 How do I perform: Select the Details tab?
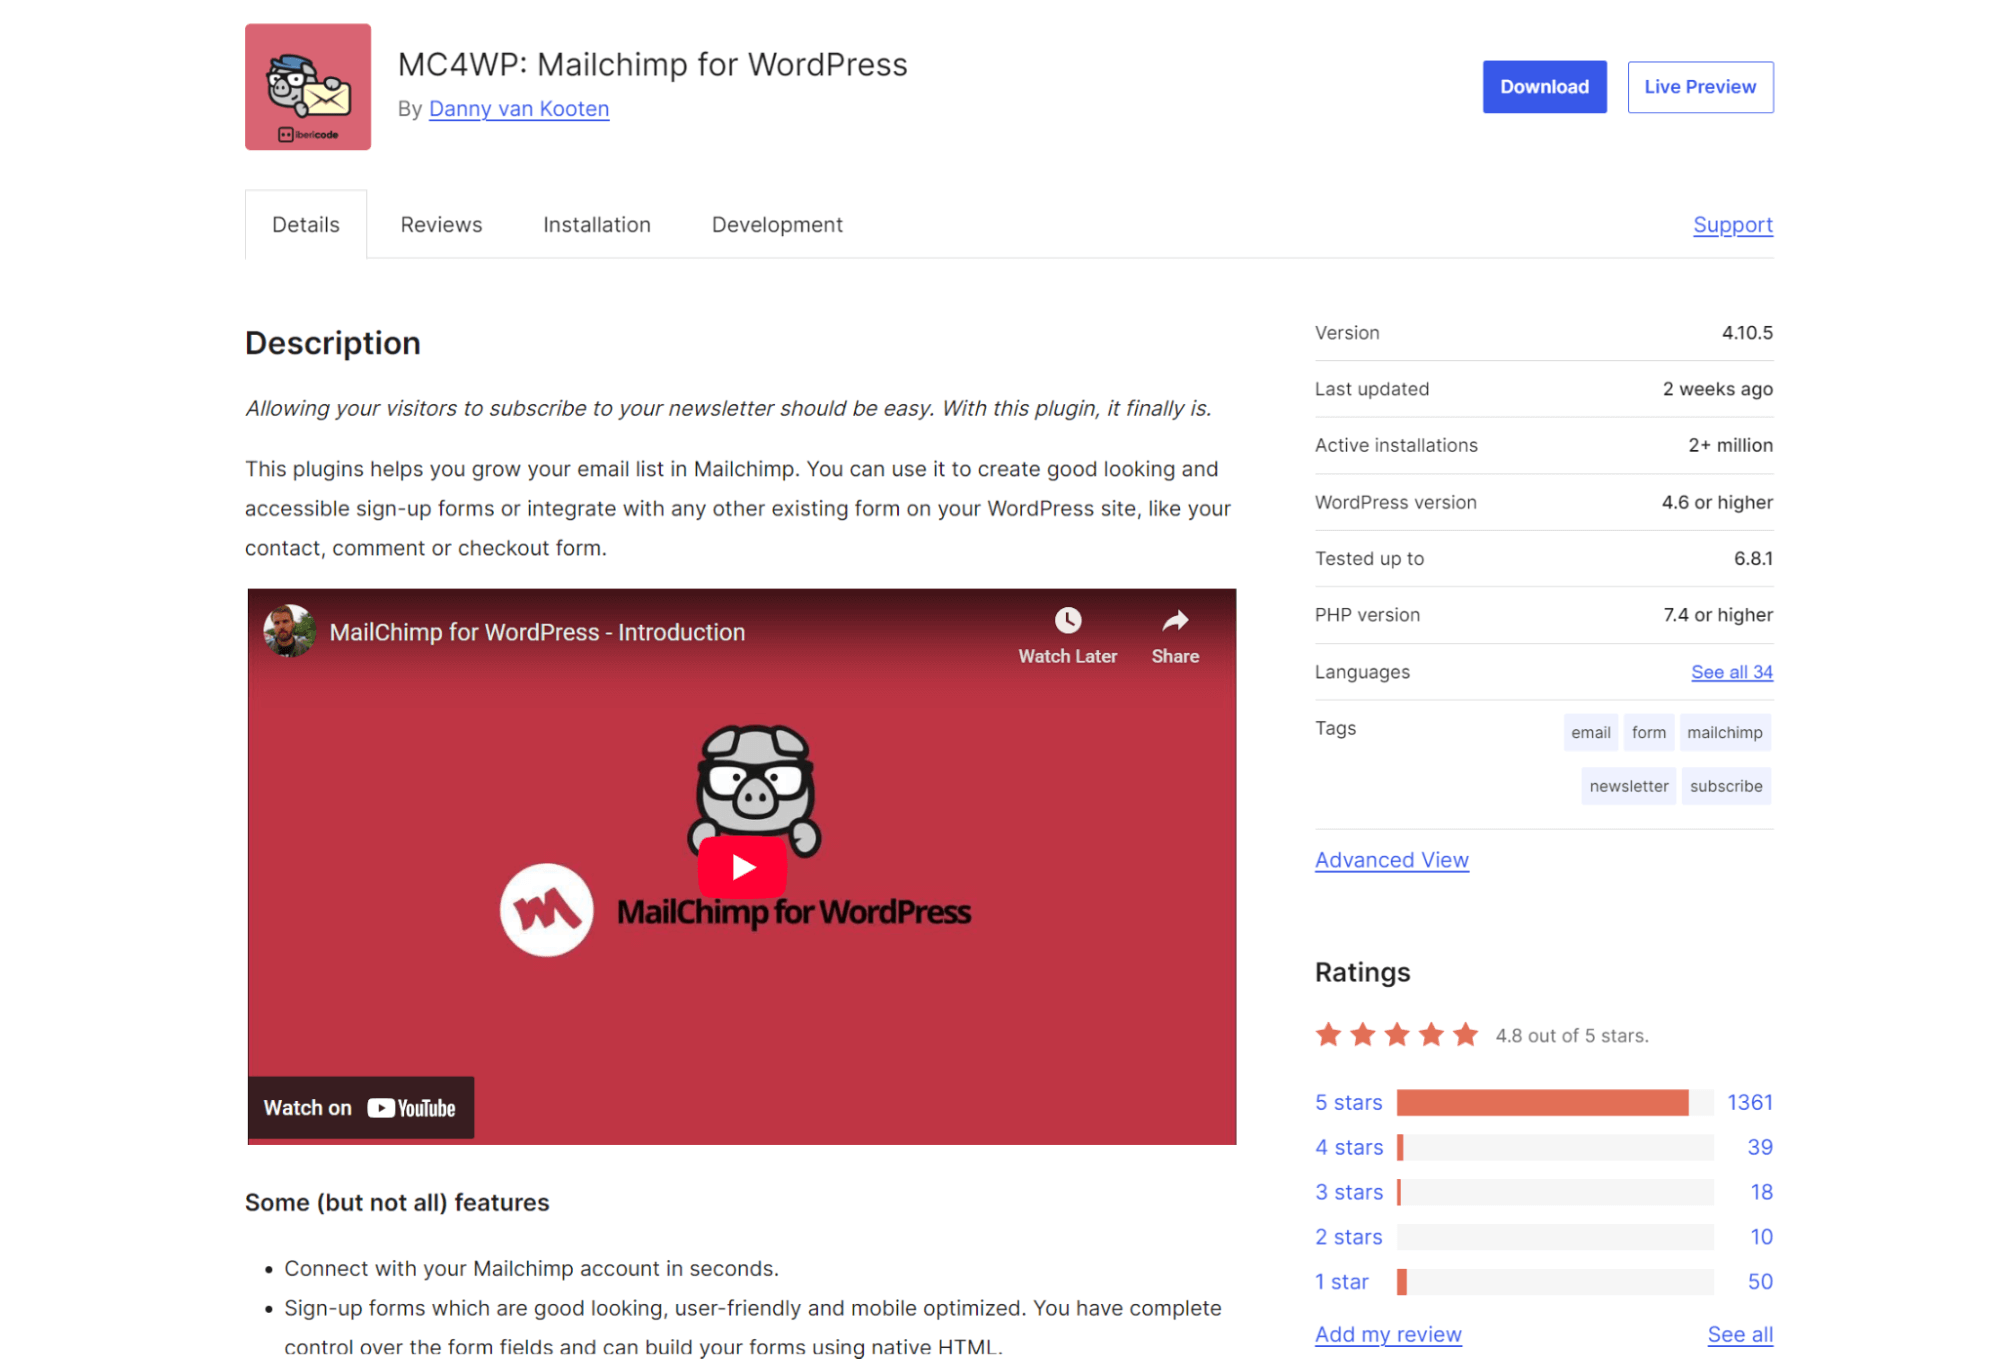305,224
